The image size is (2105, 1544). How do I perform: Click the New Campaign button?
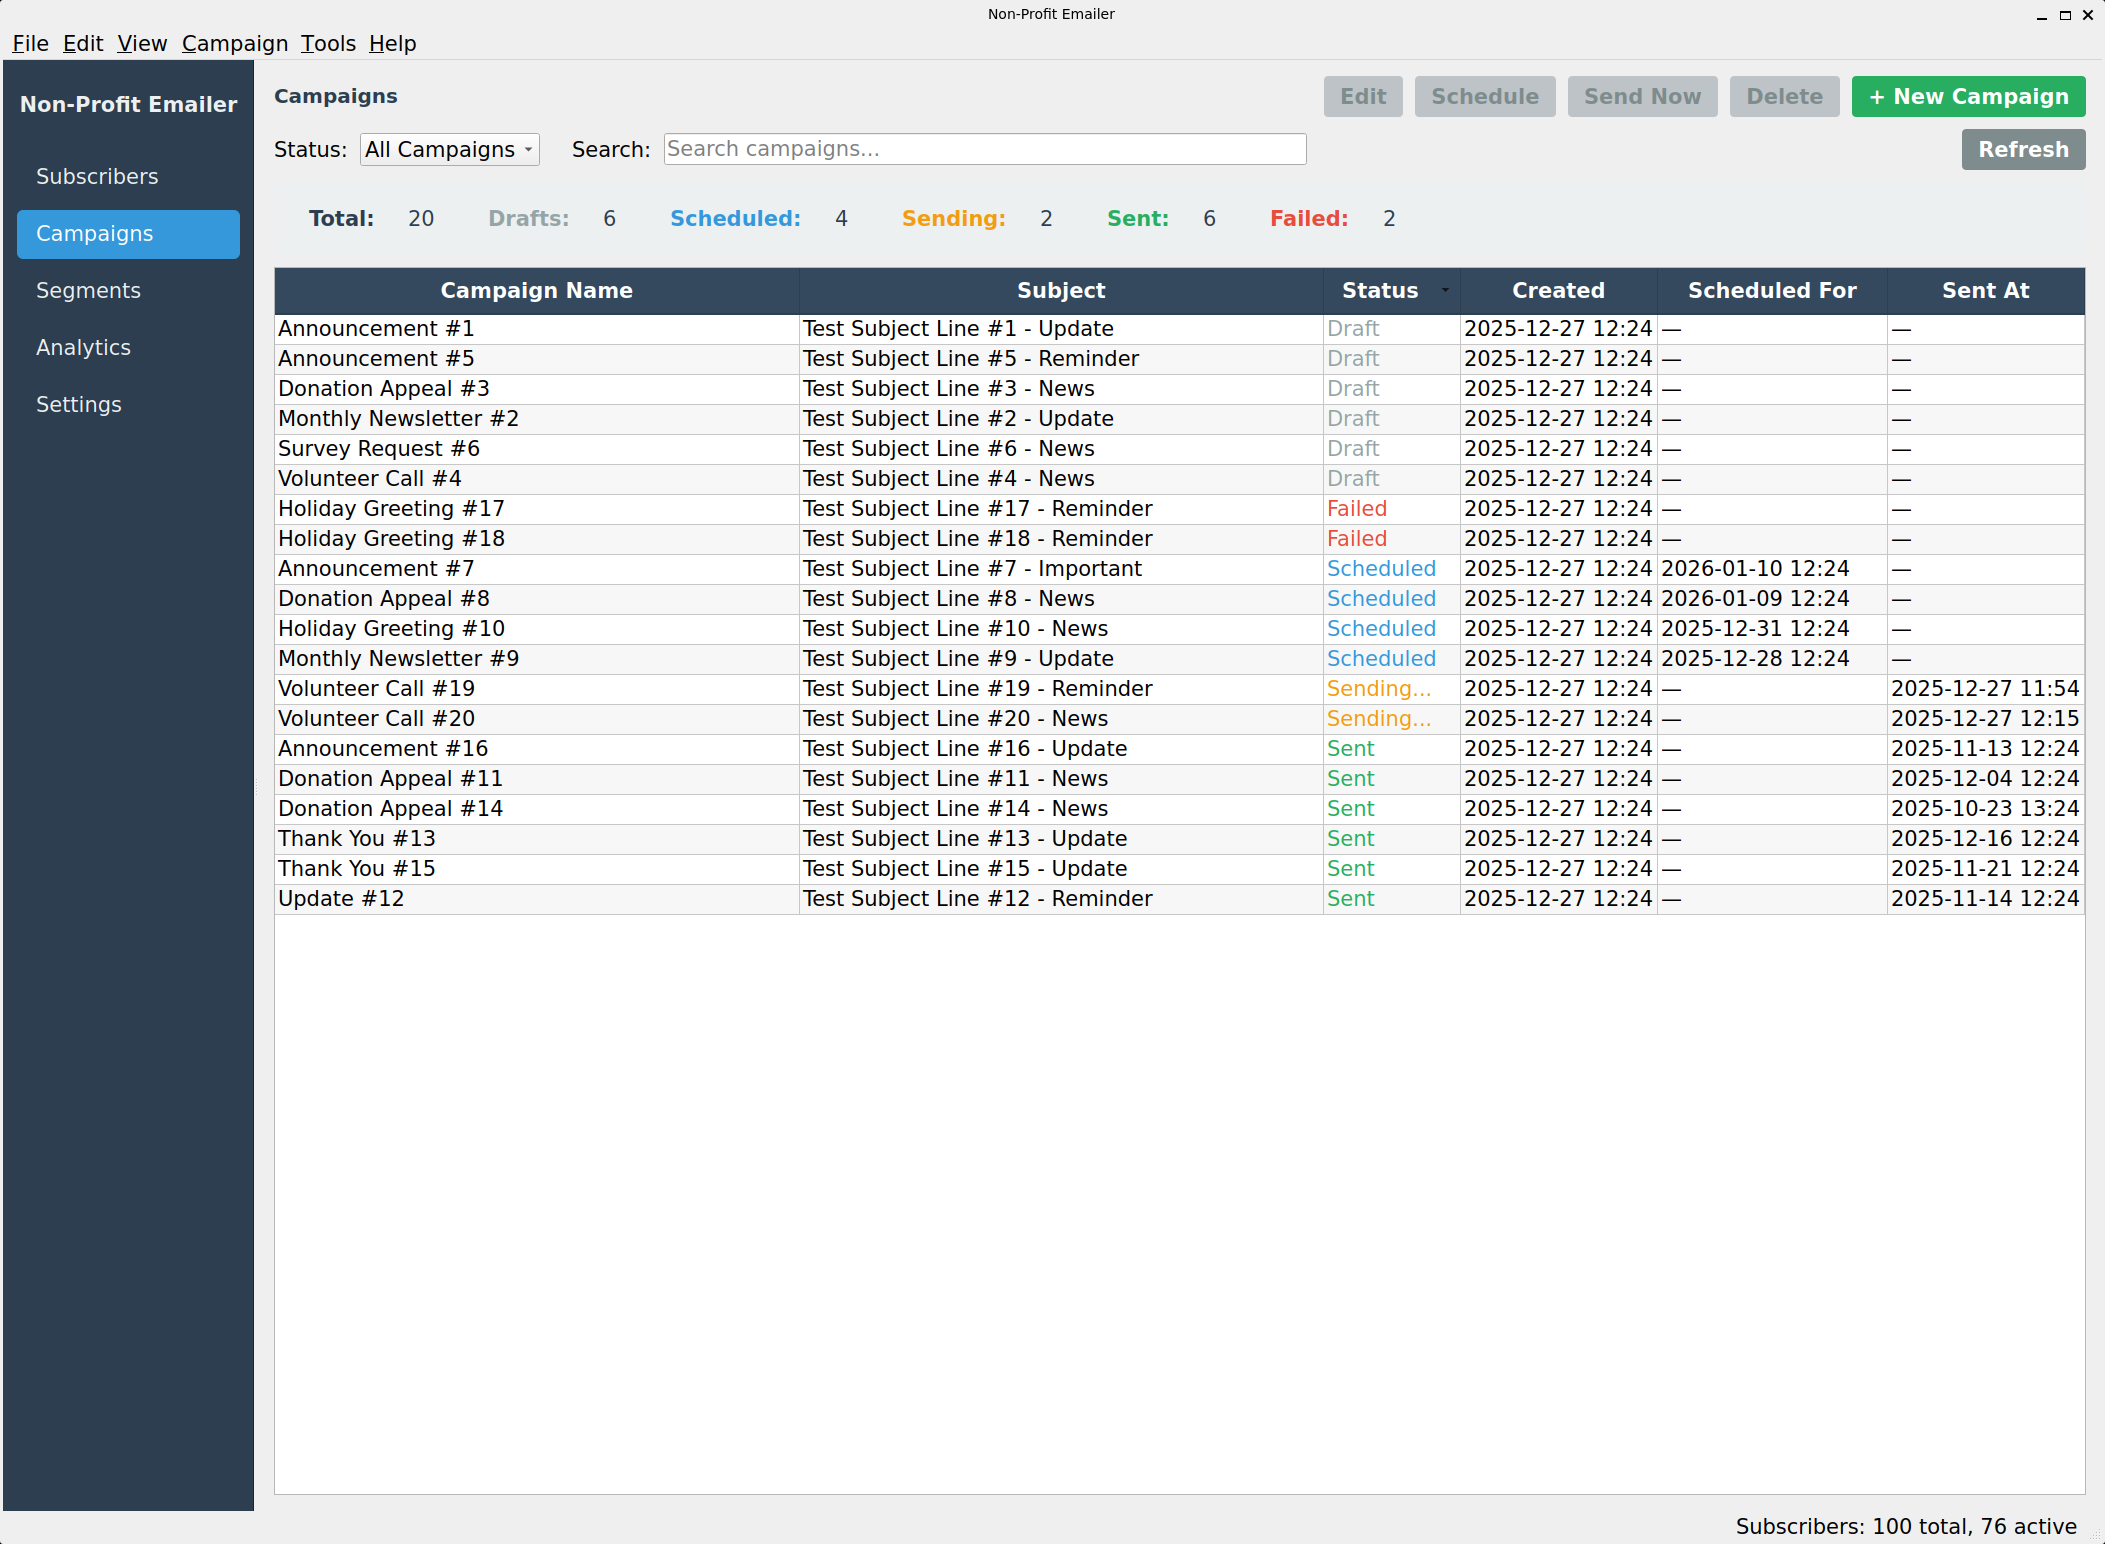[1967, 97]
